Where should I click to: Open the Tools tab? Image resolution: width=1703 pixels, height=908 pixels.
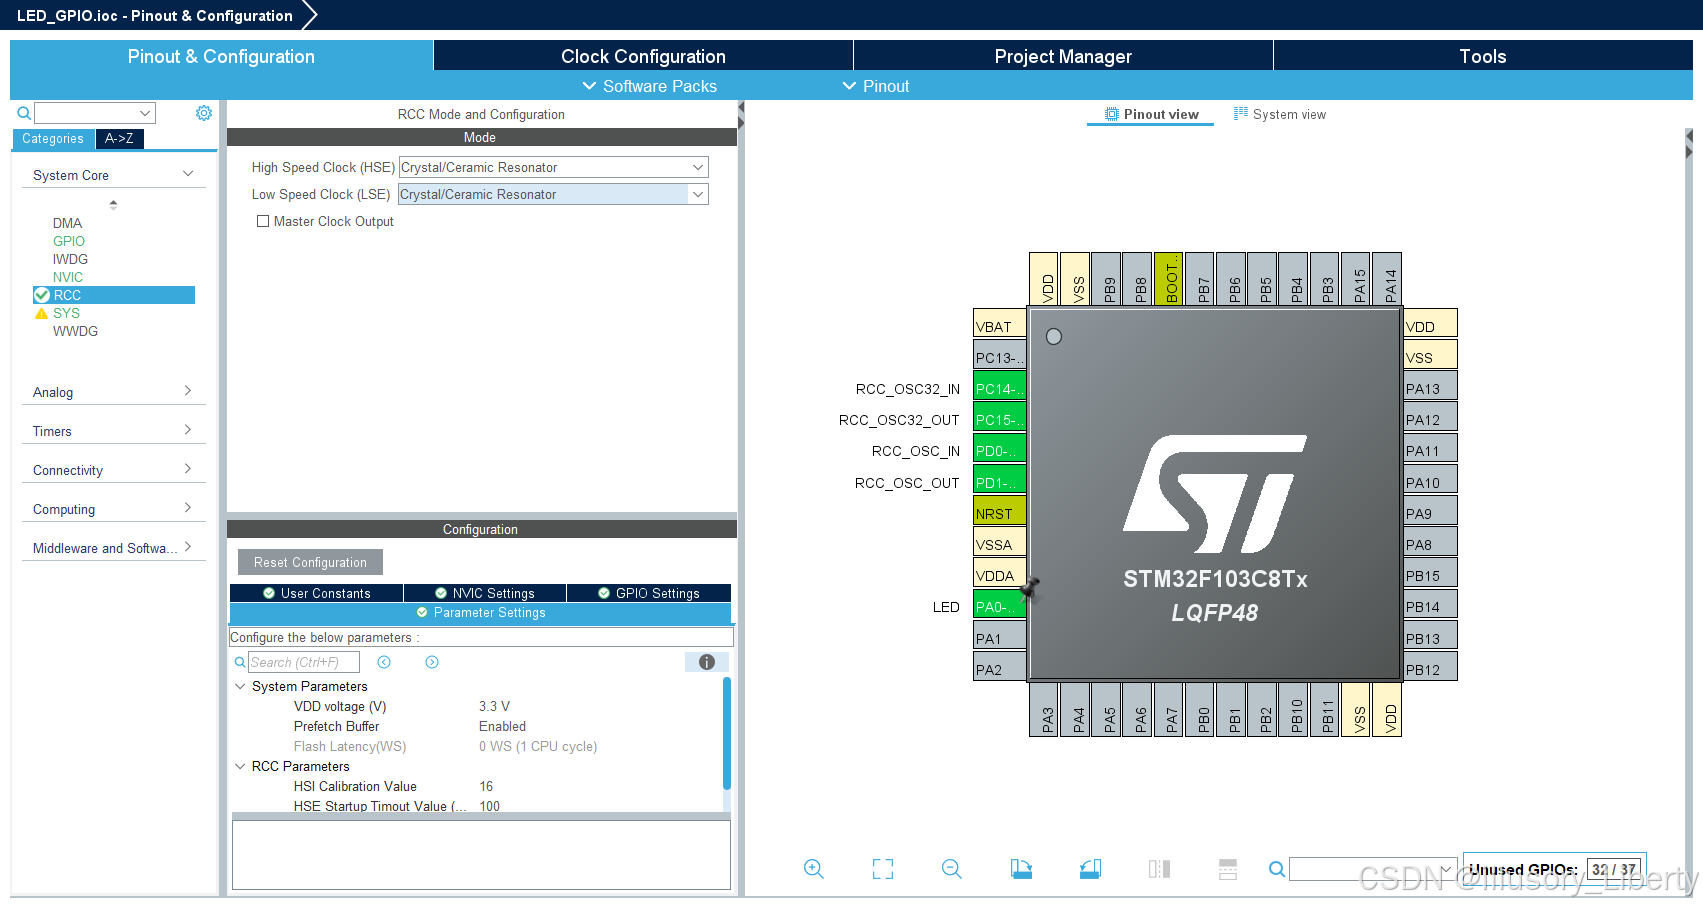pyautogui.click(x=1483, y=56)
